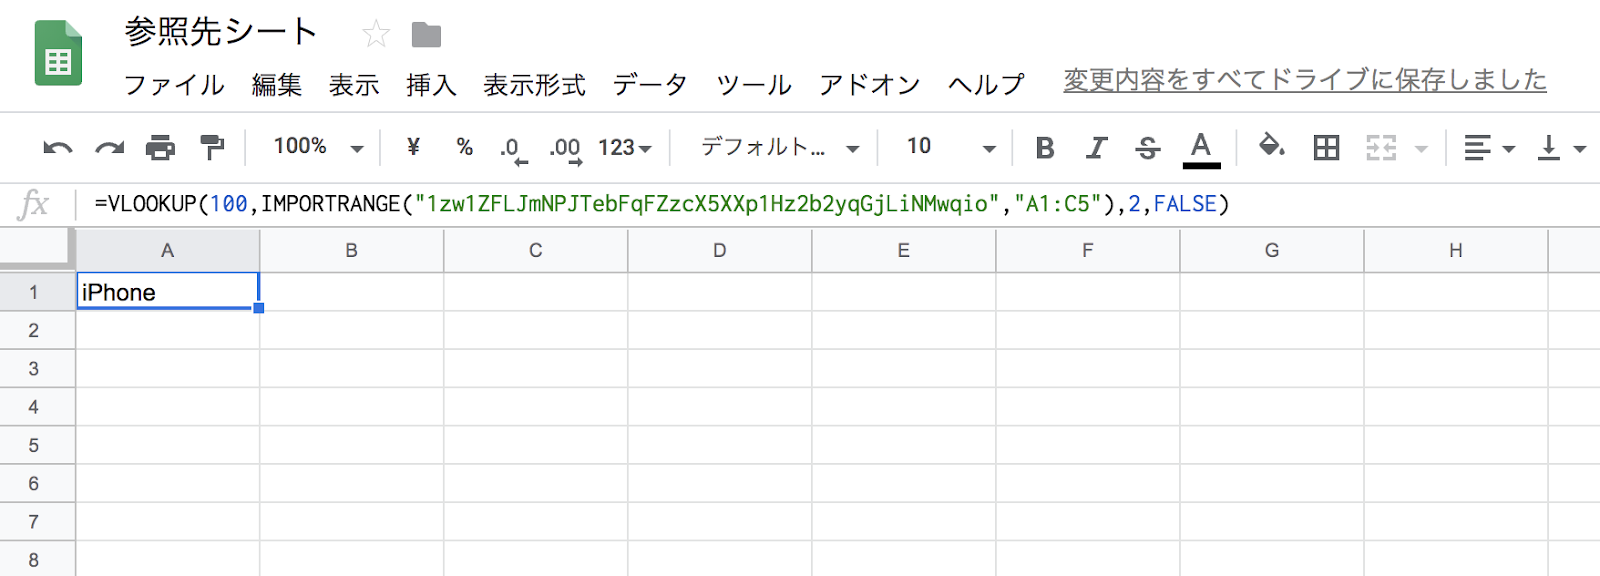
Task: Apply percent format
Action: click(464, 147)
